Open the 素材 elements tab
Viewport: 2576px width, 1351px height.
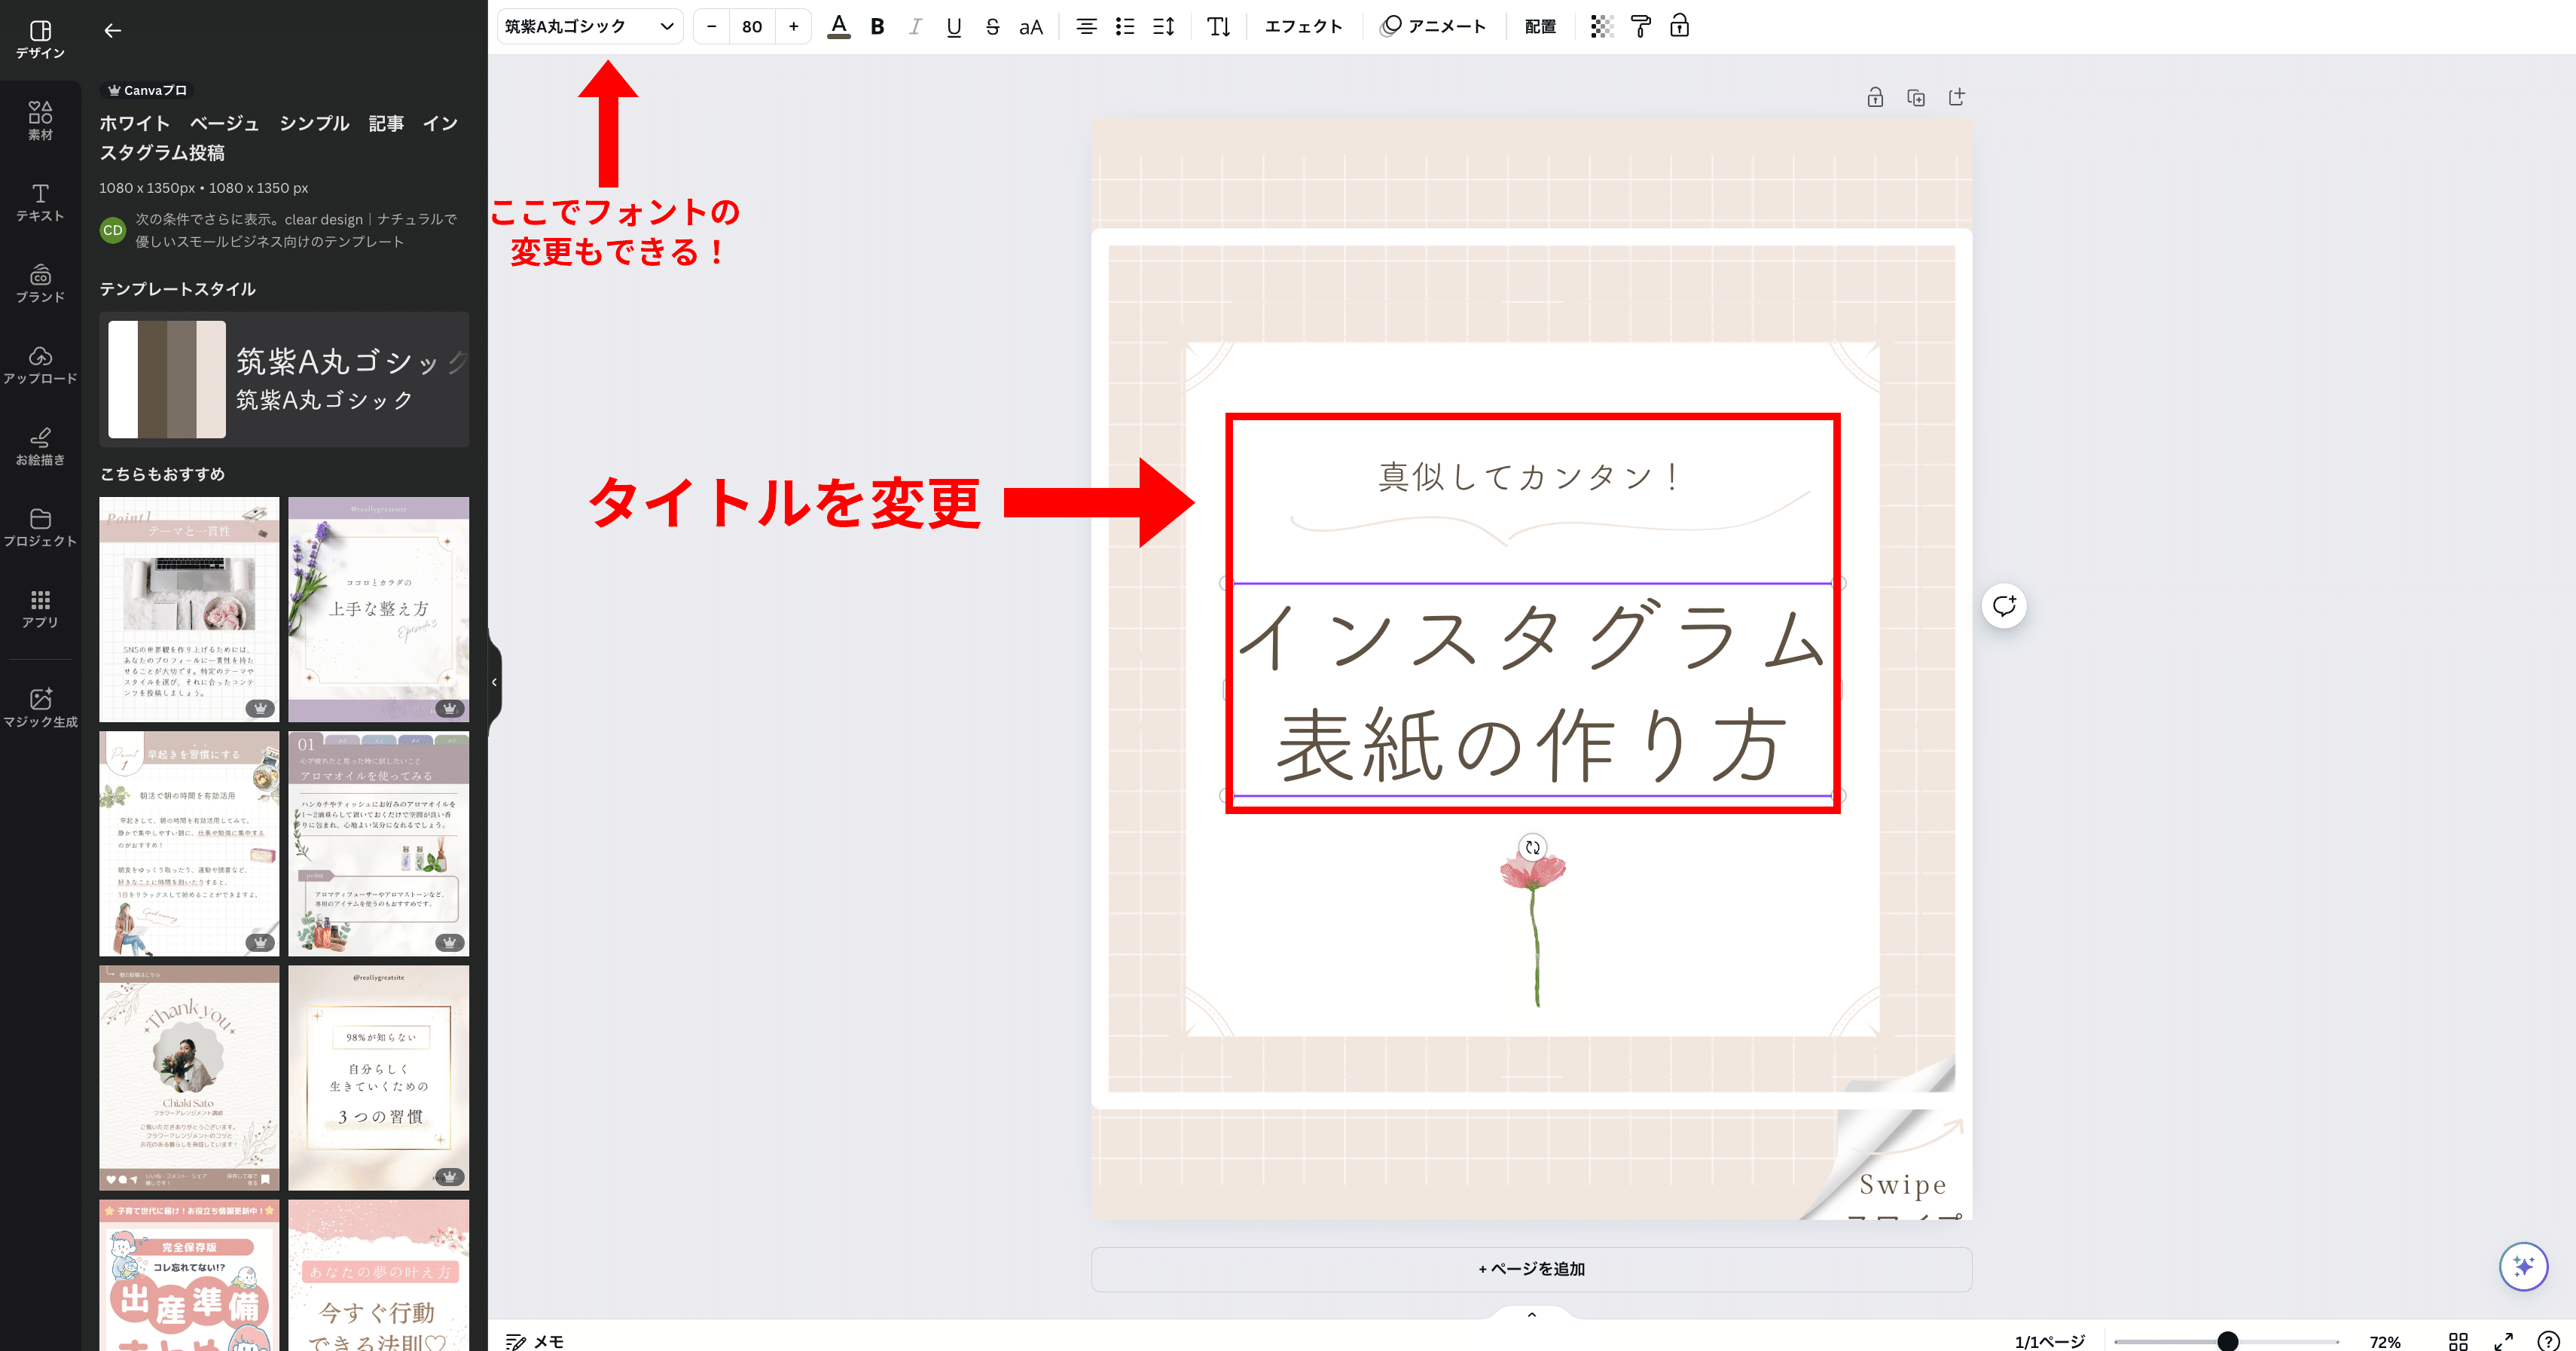(40, 121)
